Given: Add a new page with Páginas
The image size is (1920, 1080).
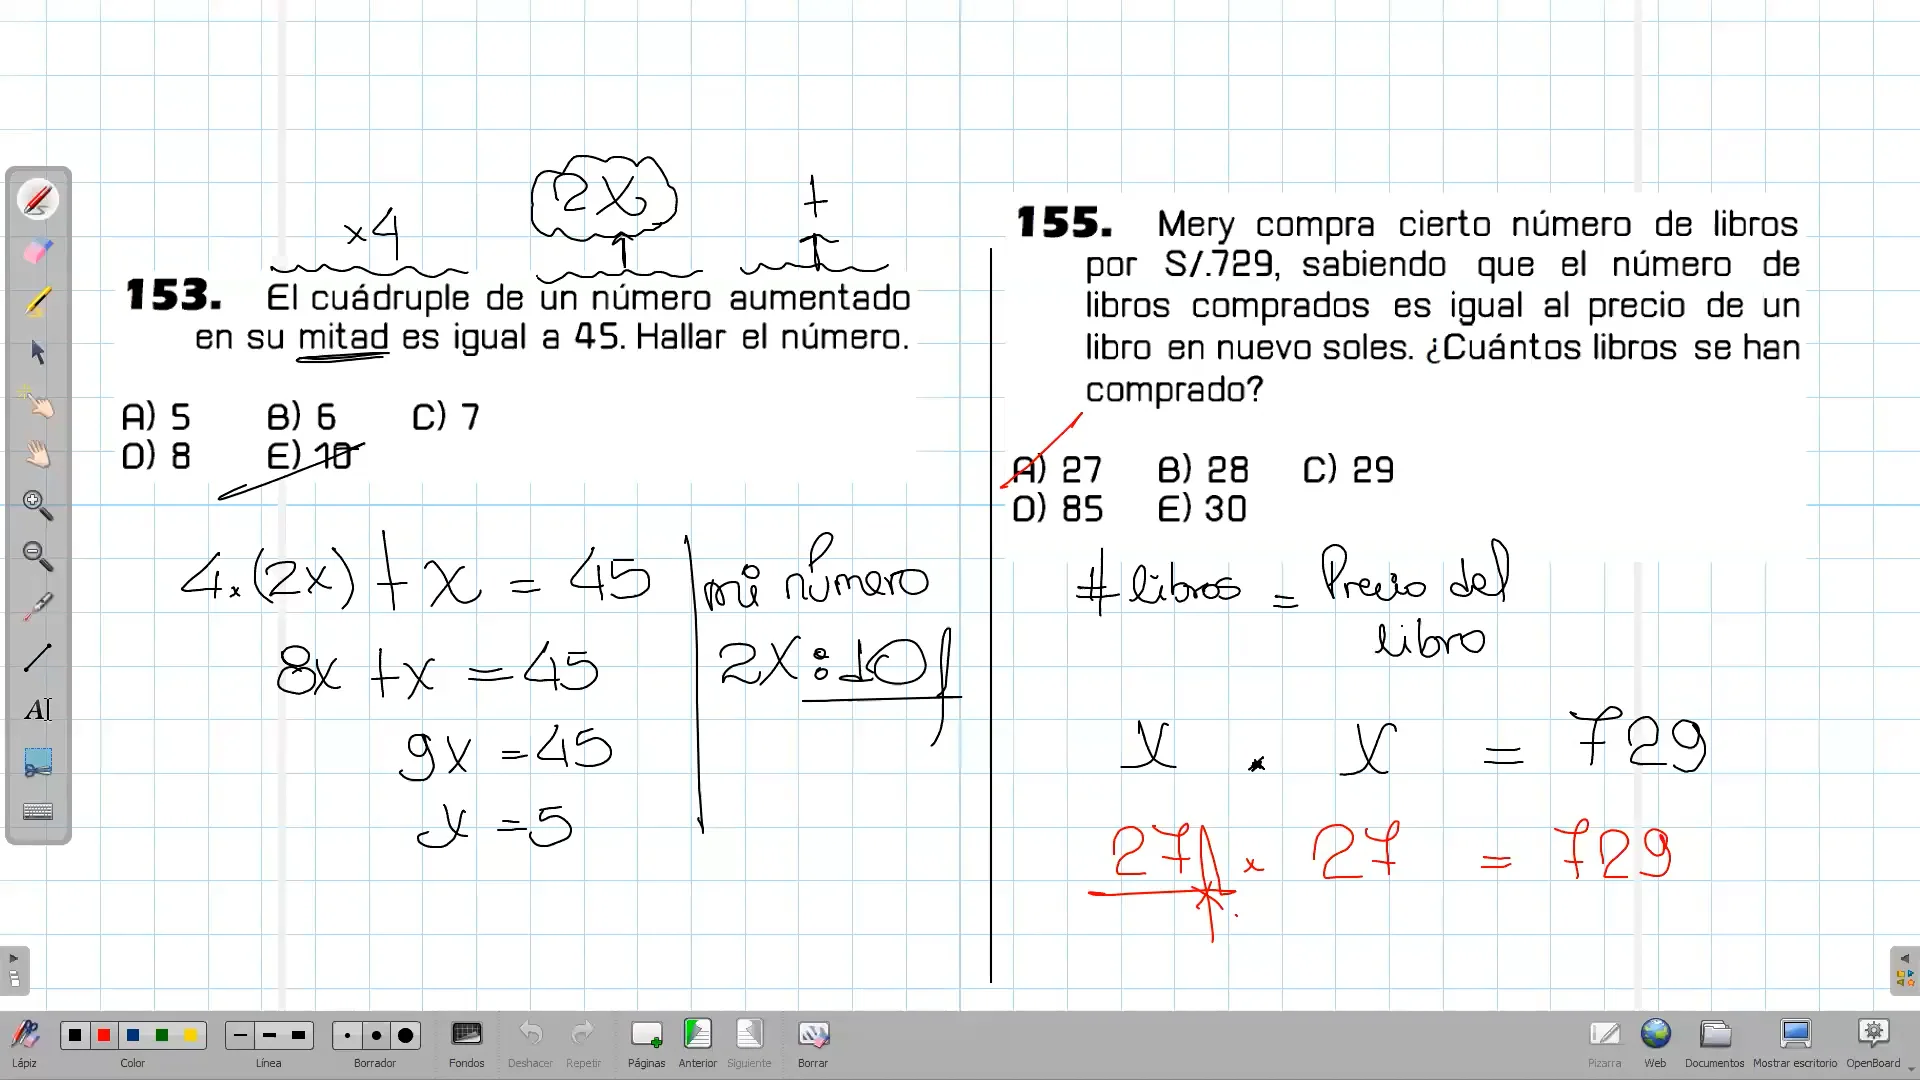Looking at the screenshot, I should pyautogui.click(x=647, y=1043).
